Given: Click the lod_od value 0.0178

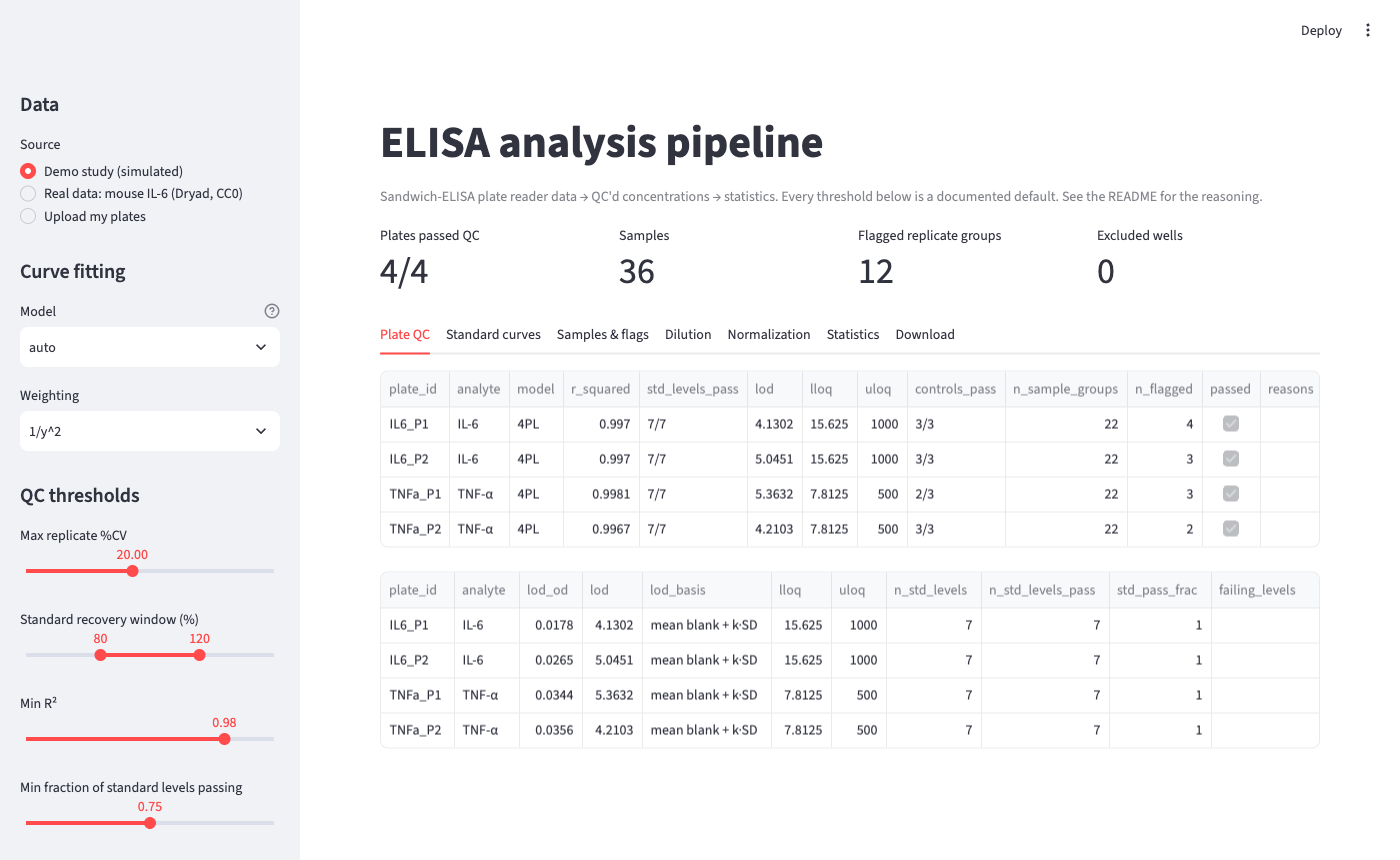Looking at the screenshot, I should 550,625.
